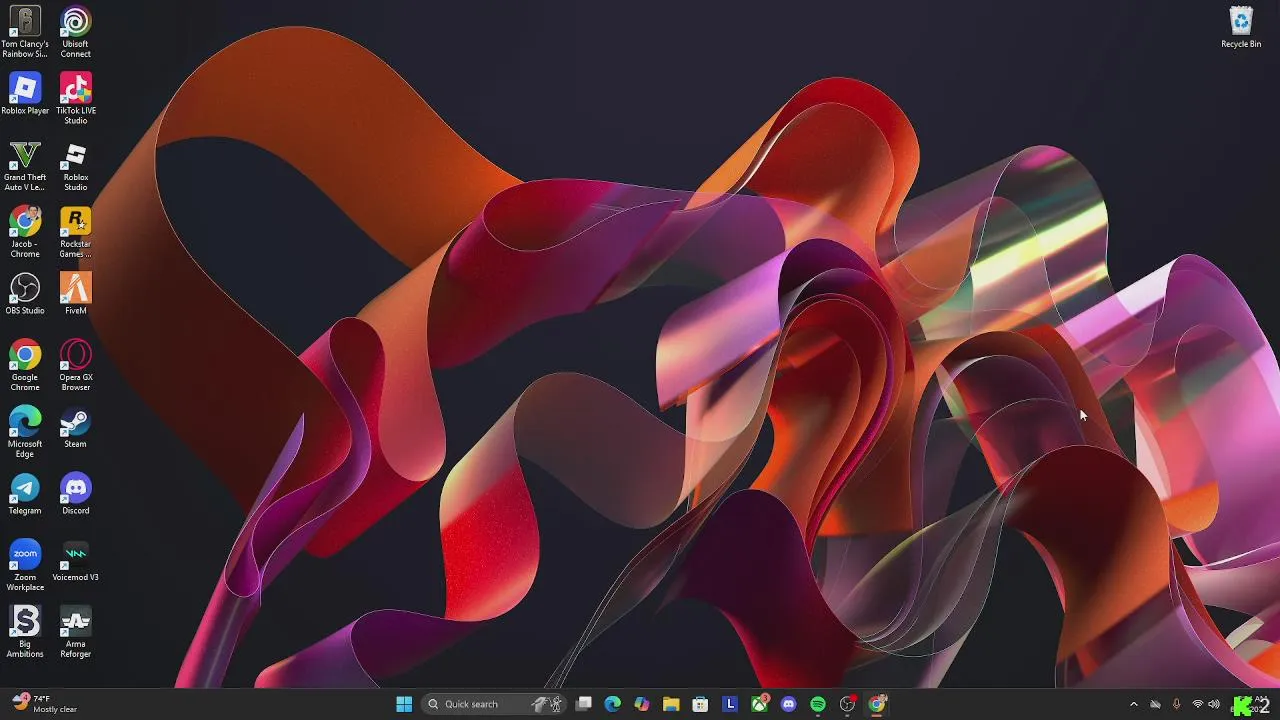Select the Arma Reforger desktop icon
Image resolution: width=1280 pixels, height=720 pixels.
75,632
